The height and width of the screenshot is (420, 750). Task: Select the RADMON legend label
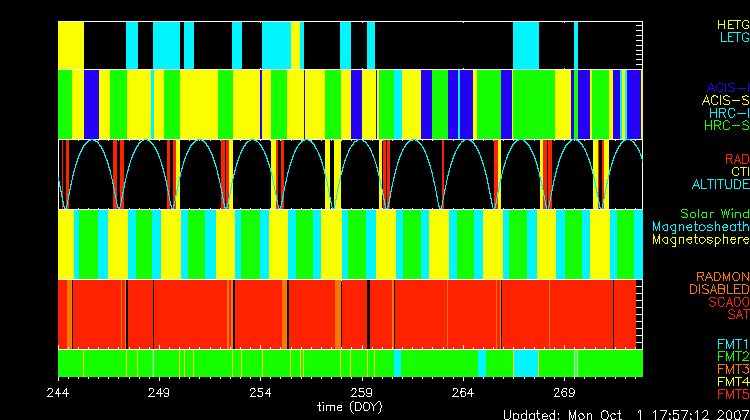pos(723,277)
